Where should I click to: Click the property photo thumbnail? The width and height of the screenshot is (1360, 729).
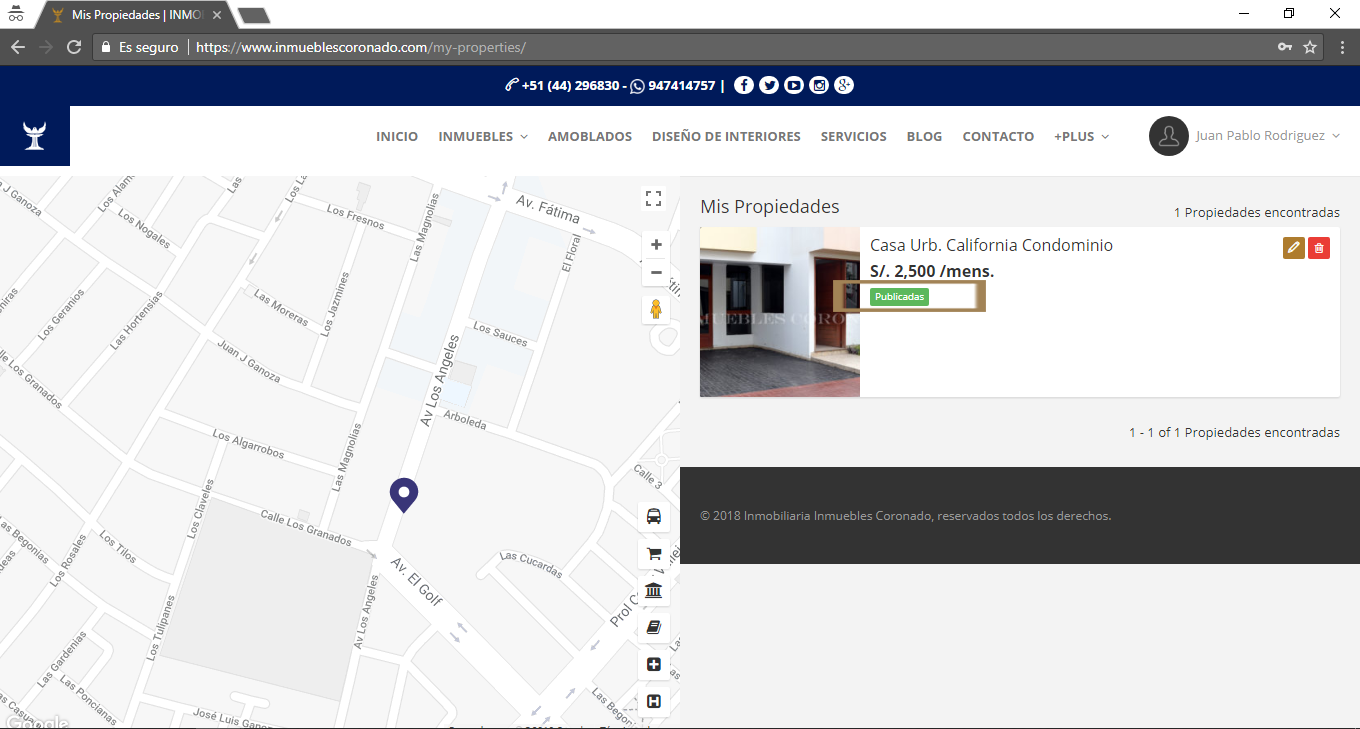pos(779,312)
